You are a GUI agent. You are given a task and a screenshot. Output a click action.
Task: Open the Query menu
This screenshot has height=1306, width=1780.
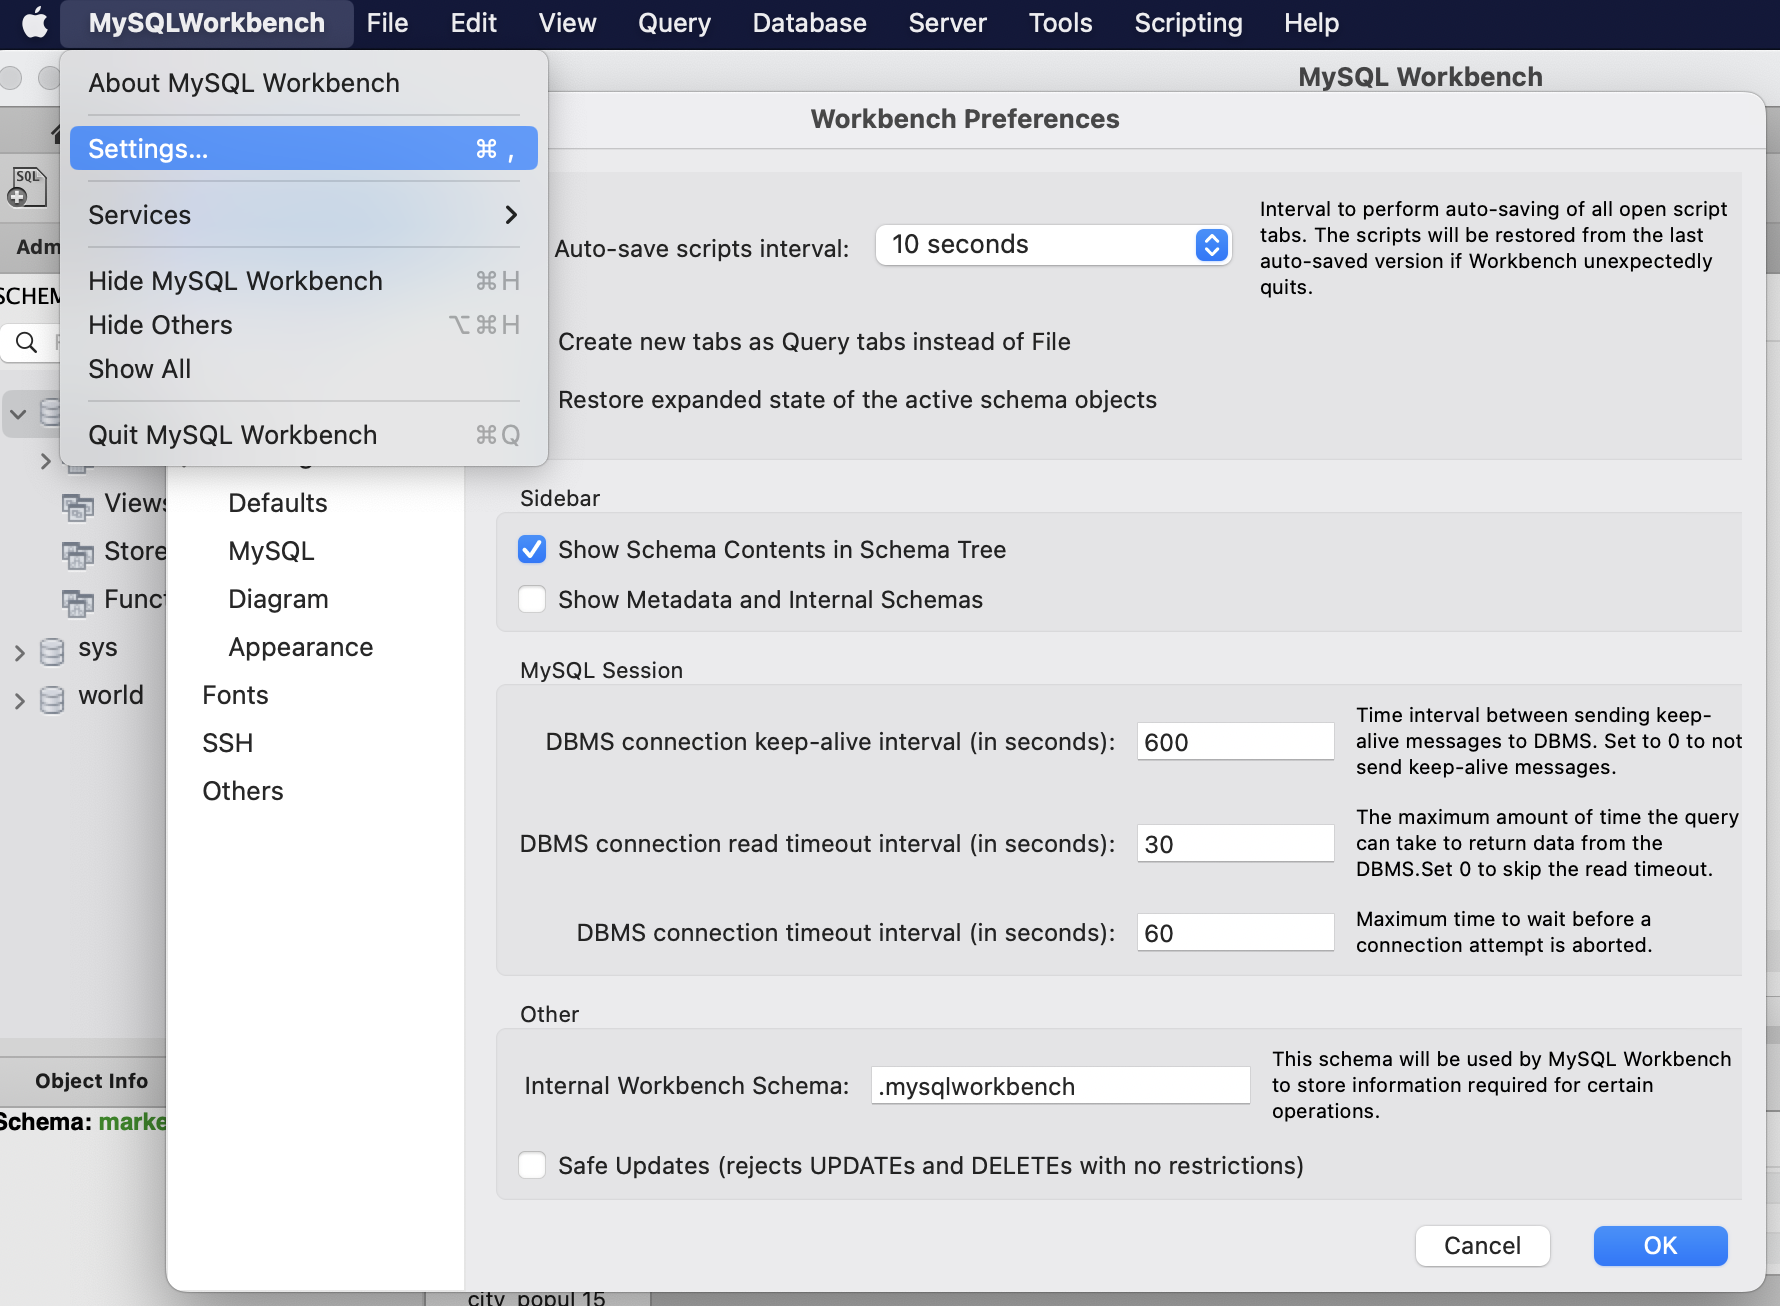[674, 23]
